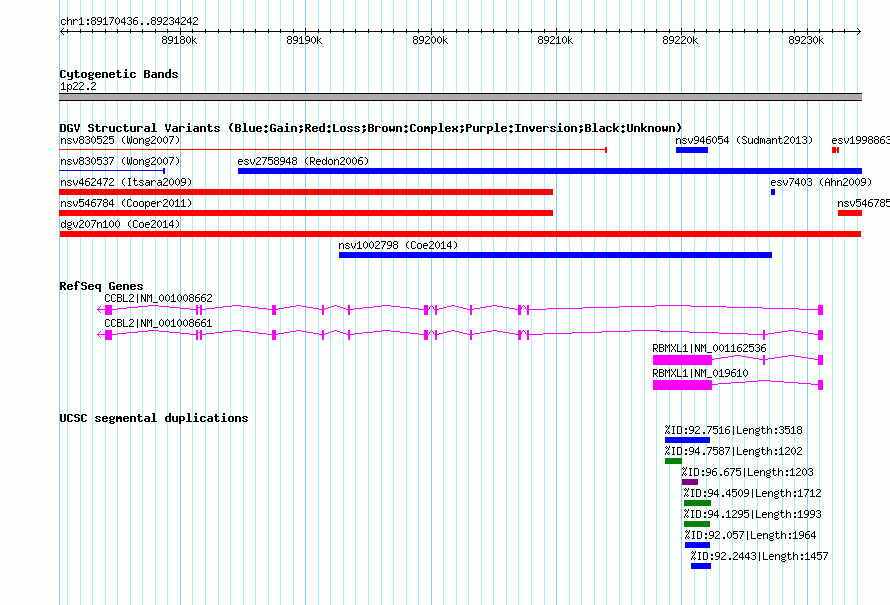
Task: Click the 1p22.2 band label
Action: click(x=78, y=86)
